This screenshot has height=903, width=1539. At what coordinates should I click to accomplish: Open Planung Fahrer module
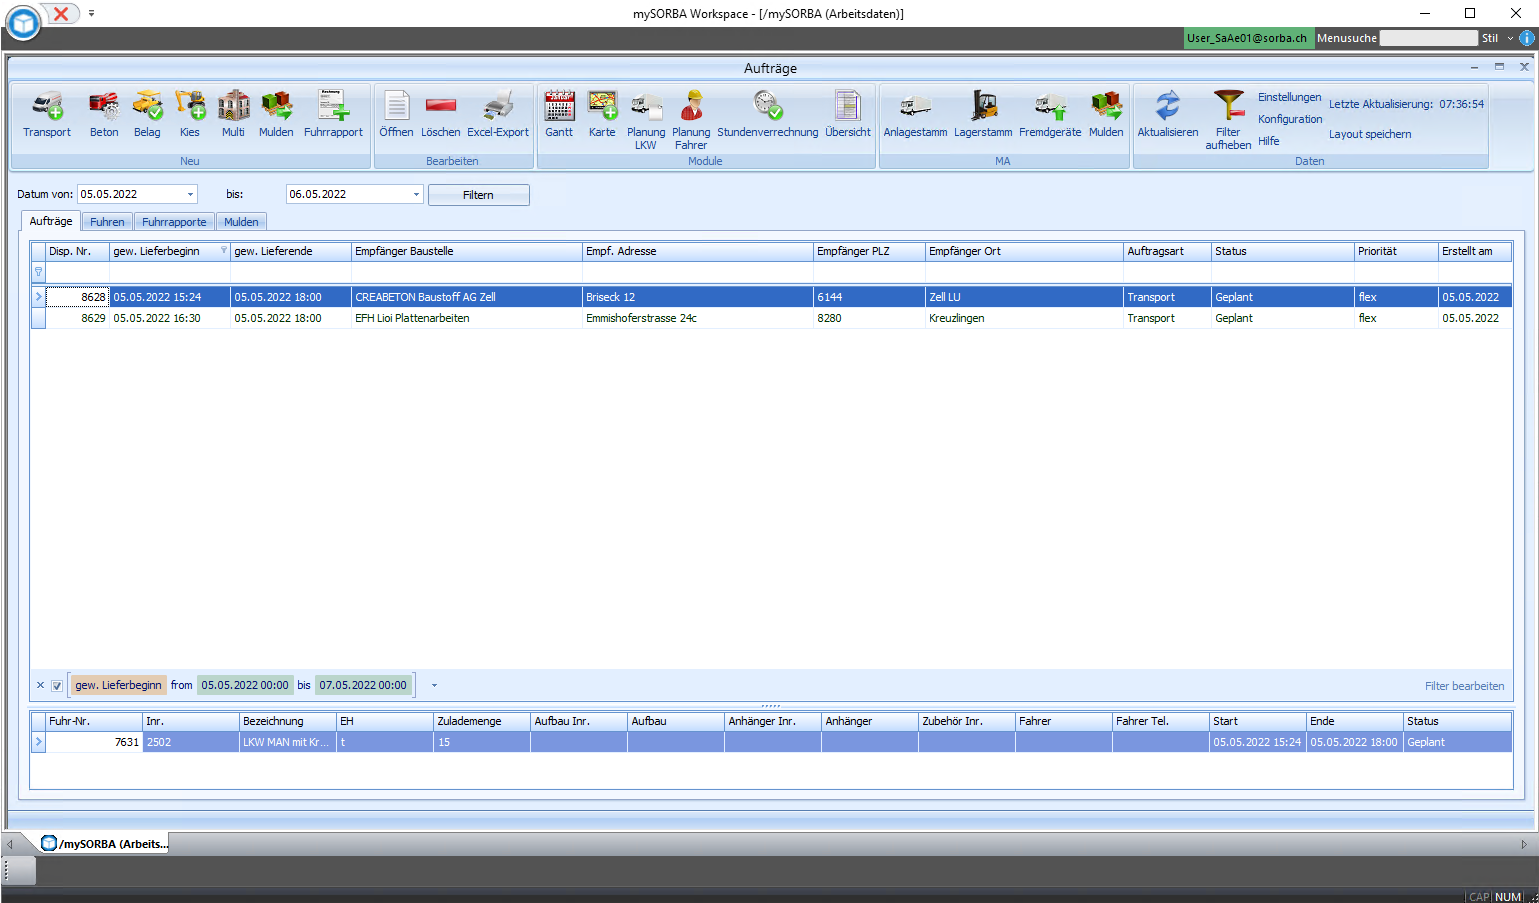pyautogui.click(x=691, y=120)
